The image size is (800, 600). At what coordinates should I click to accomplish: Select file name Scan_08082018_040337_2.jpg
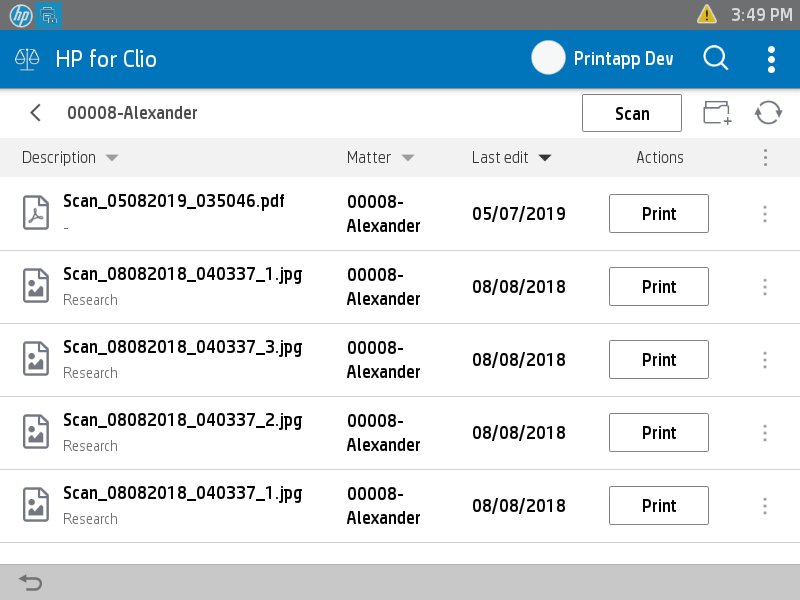coord(183,420)
